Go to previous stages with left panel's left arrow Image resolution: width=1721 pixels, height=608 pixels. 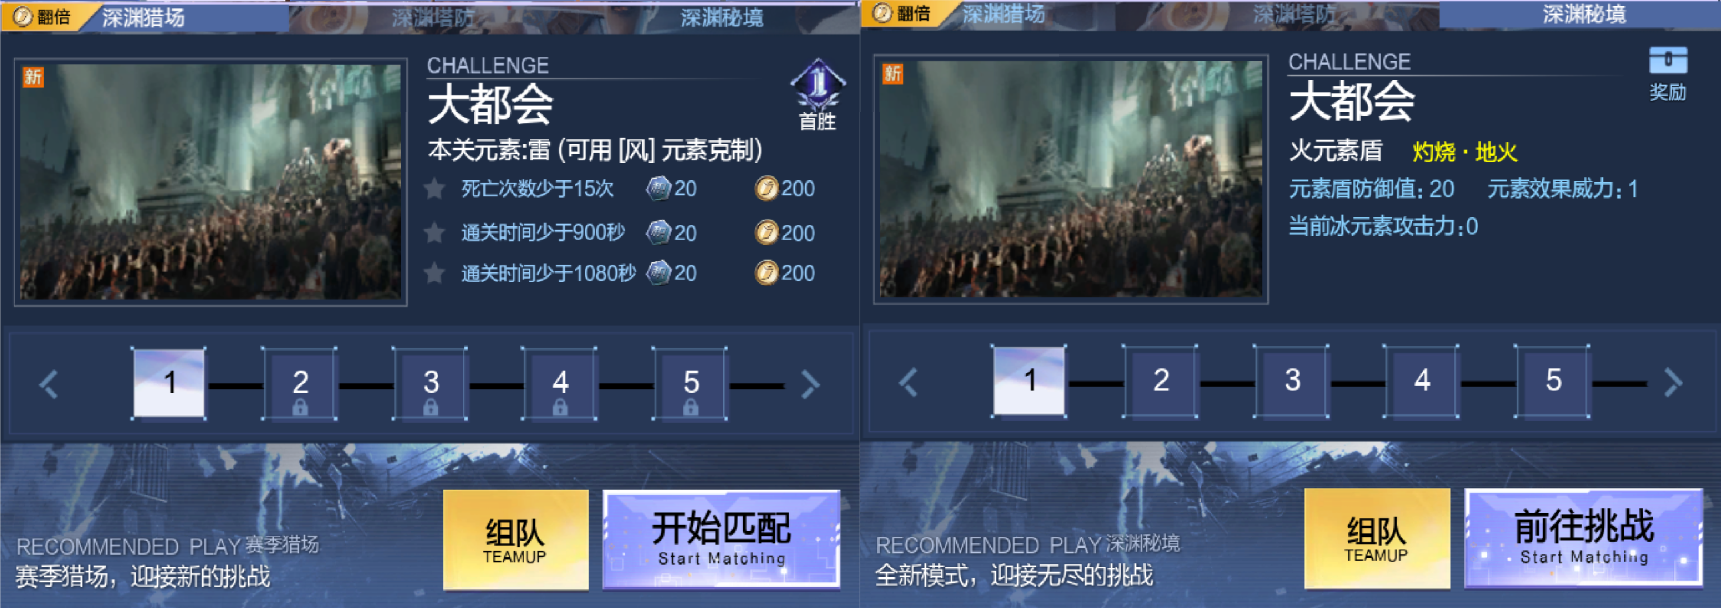pyautogui.click(x=49, y=384)
